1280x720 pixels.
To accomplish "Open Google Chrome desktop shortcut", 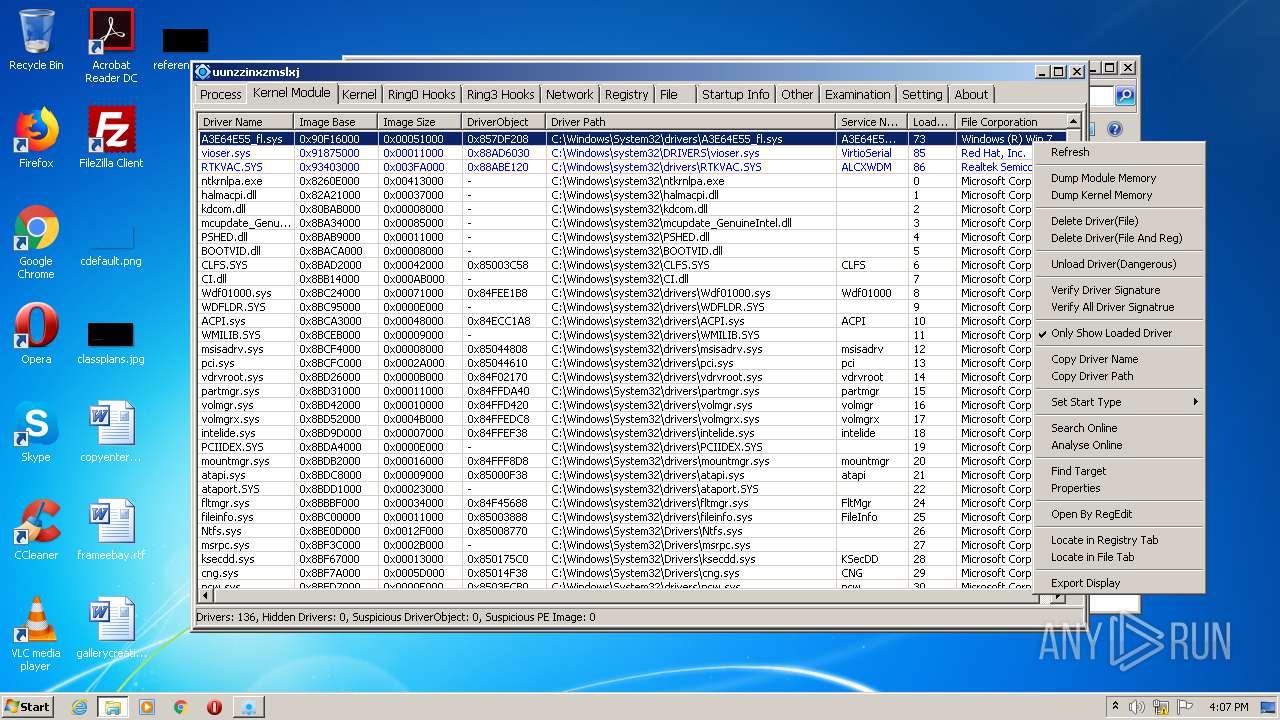I will click(x=36, y=243).
